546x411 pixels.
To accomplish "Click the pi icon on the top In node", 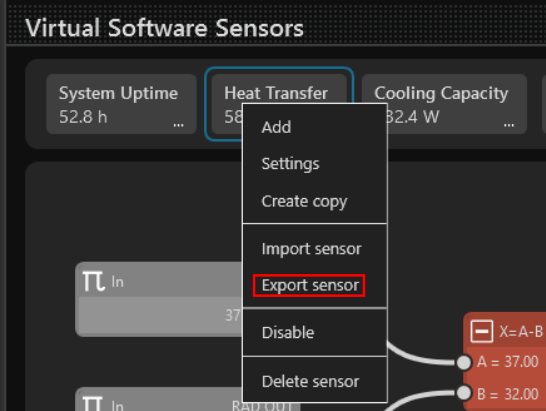I will pos(94,281).
